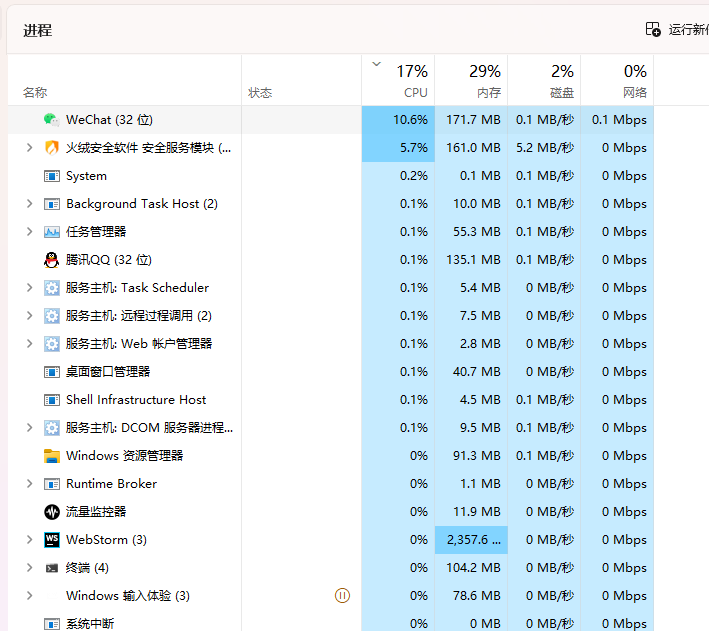709x631 pixels.
Task: Expand the 火绒安全软件 process group
Action: (x=29, y=148)
